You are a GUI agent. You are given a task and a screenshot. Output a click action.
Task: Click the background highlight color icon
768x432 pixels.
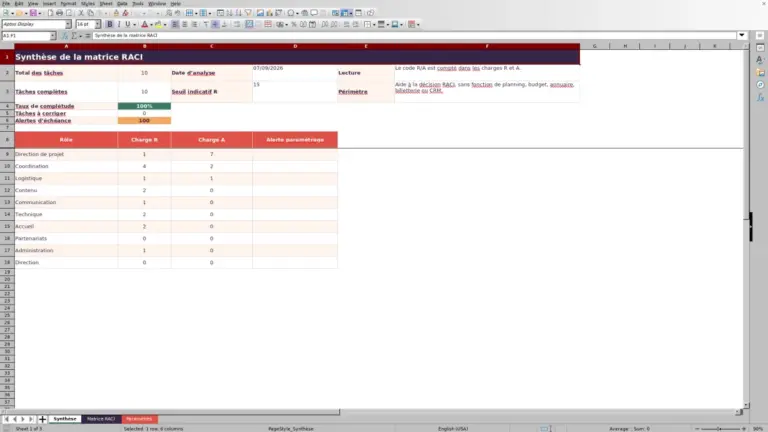(158, 24)
